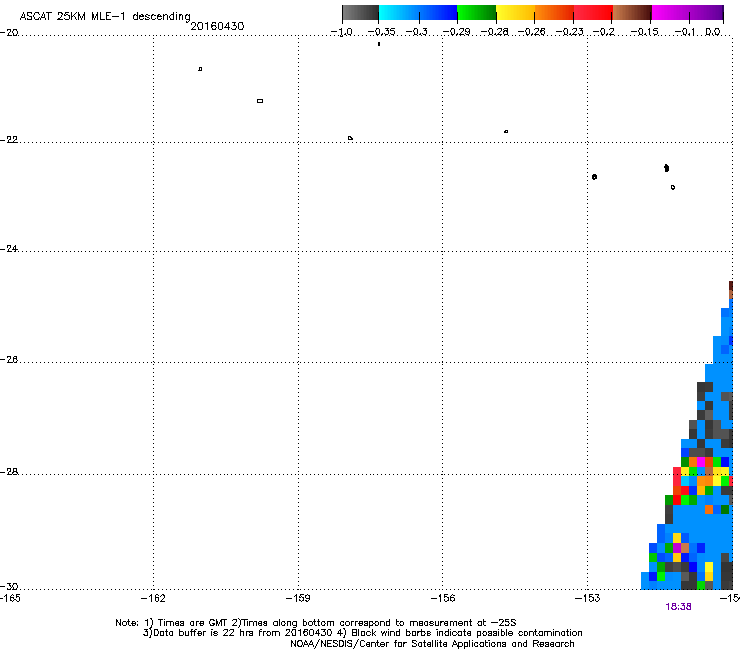Click the note line starting '3)Data buffer is 22 hrs'
The height and width of the screenshot is (650, 740).
[362, 633]
